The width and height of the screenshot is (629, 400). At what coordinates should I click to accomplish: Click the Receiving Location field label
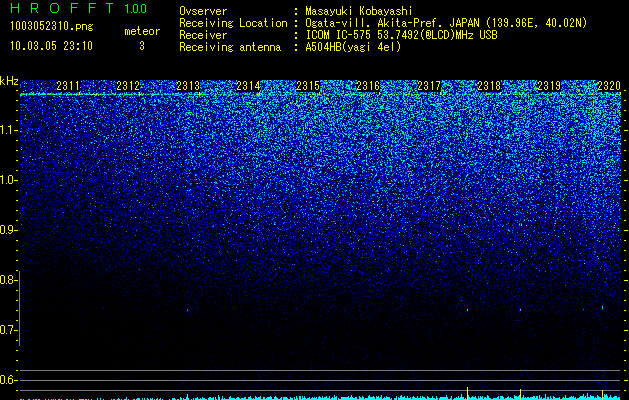click(x=233, y=23)
